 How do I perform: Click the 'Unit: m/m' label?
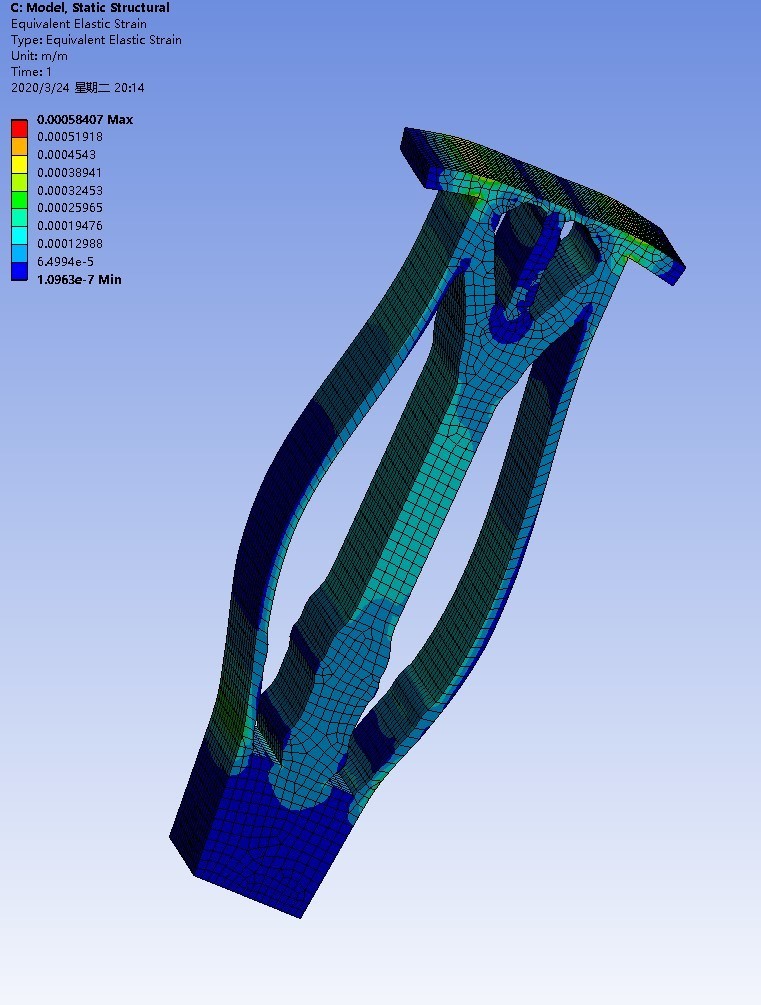39,56
